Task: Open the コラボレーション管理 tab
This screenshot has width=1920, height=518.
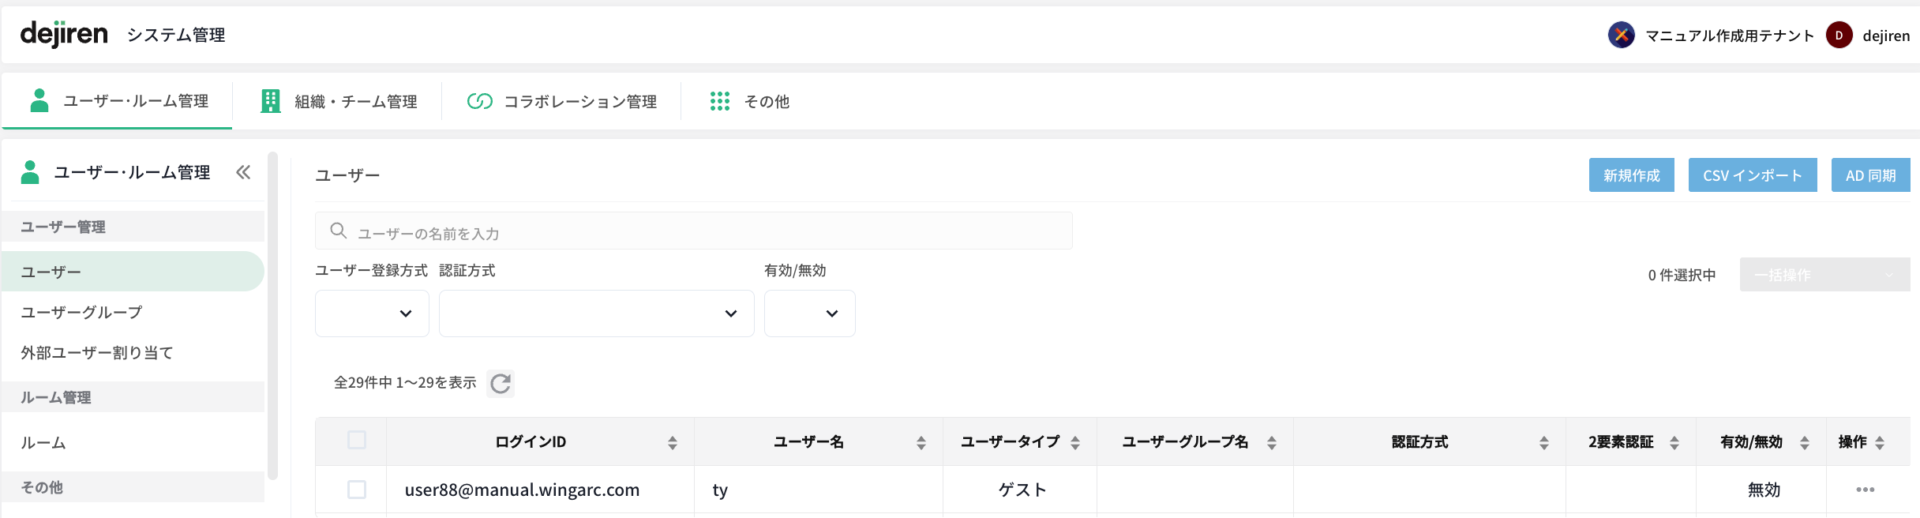Action: tap(562, 101)
